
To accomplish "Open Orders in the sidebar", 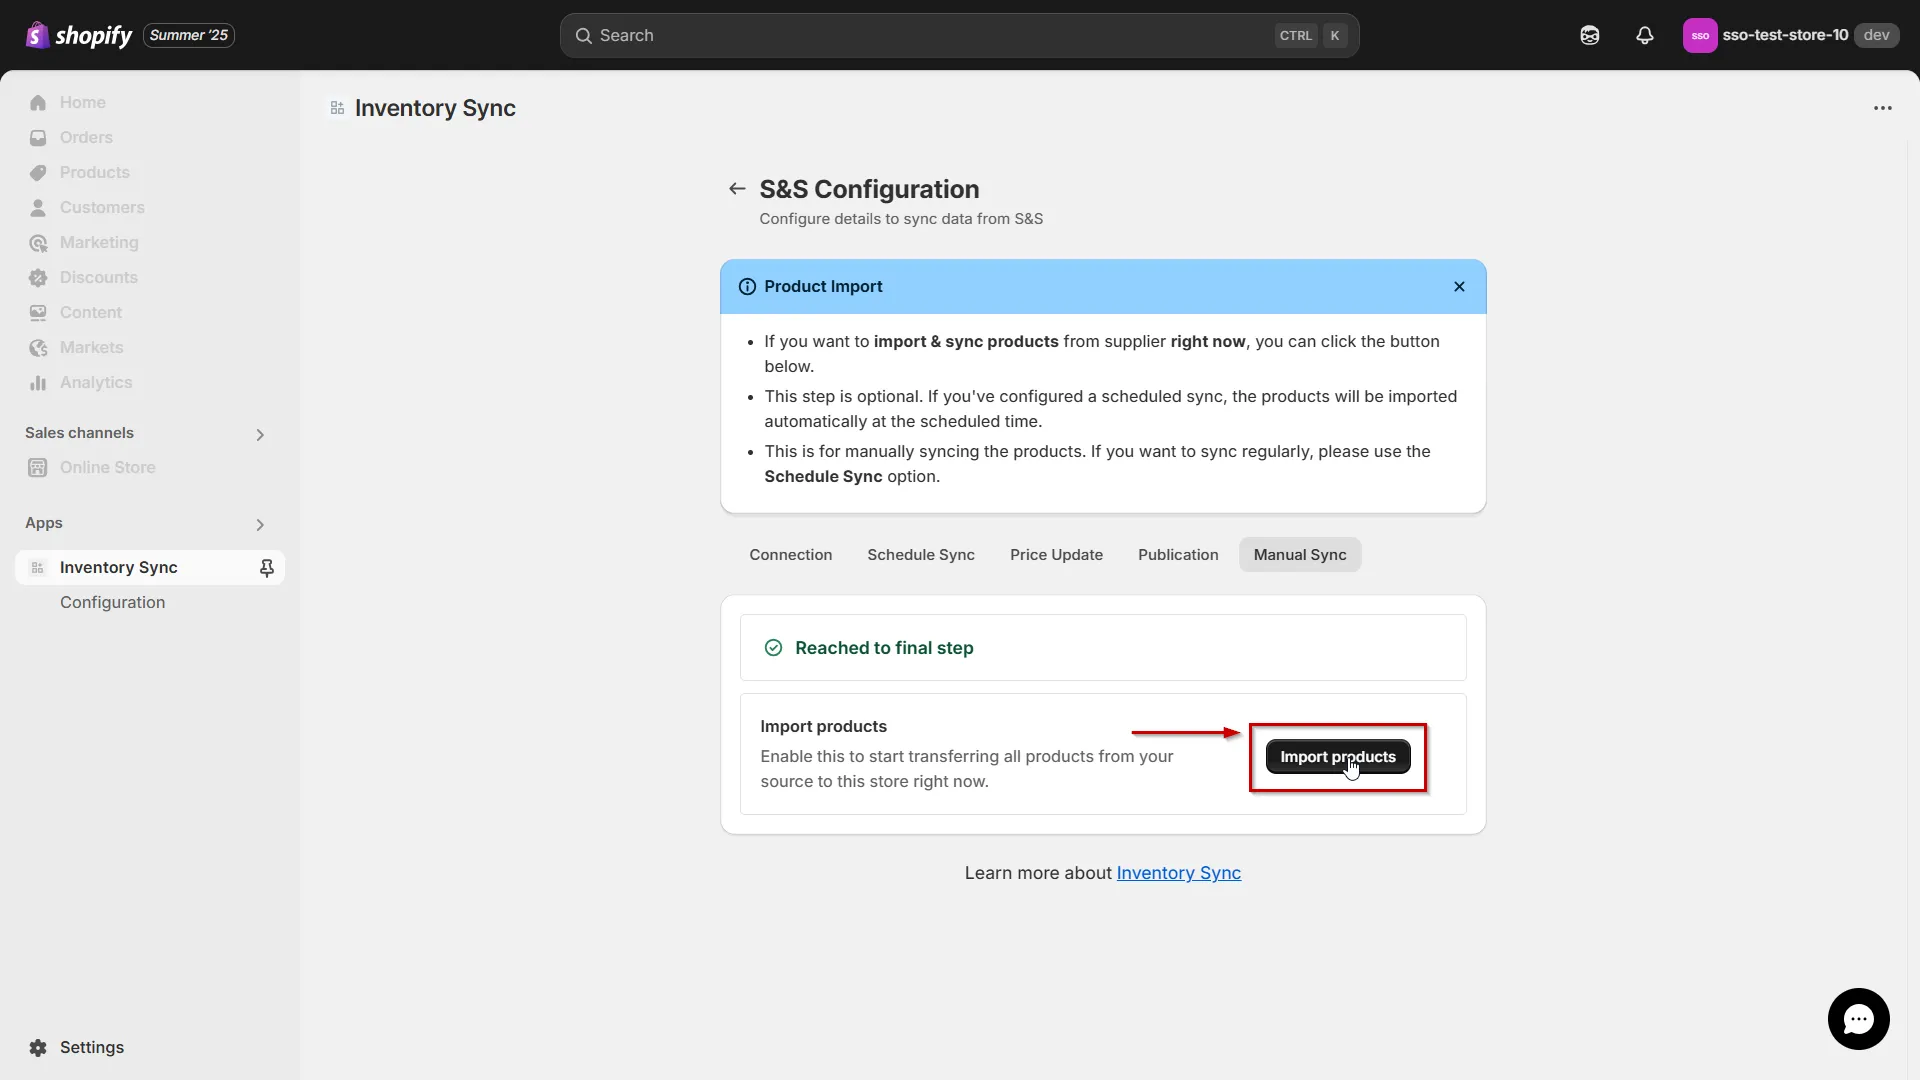I will (86, 138).
